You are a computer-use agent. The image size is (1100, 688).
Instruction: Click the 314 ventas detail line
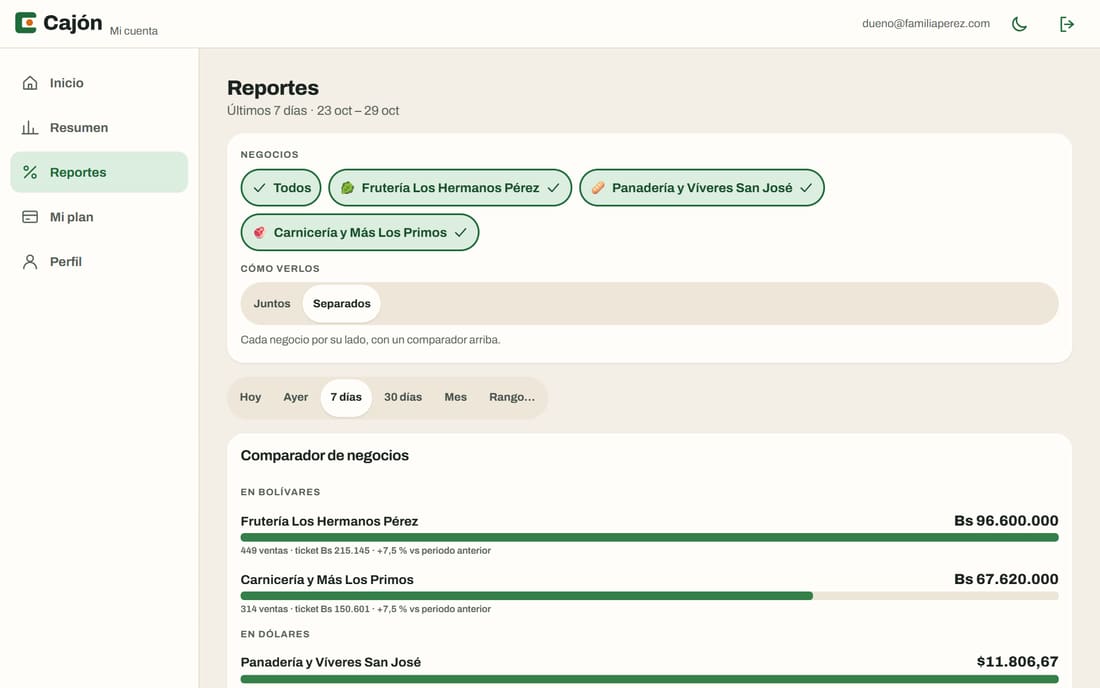coord(365,609)
